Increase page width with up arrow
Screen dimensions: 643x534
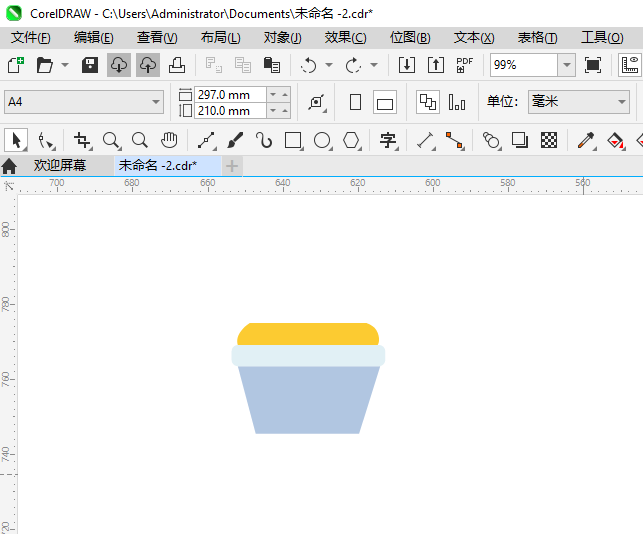[x=285, y=95]
